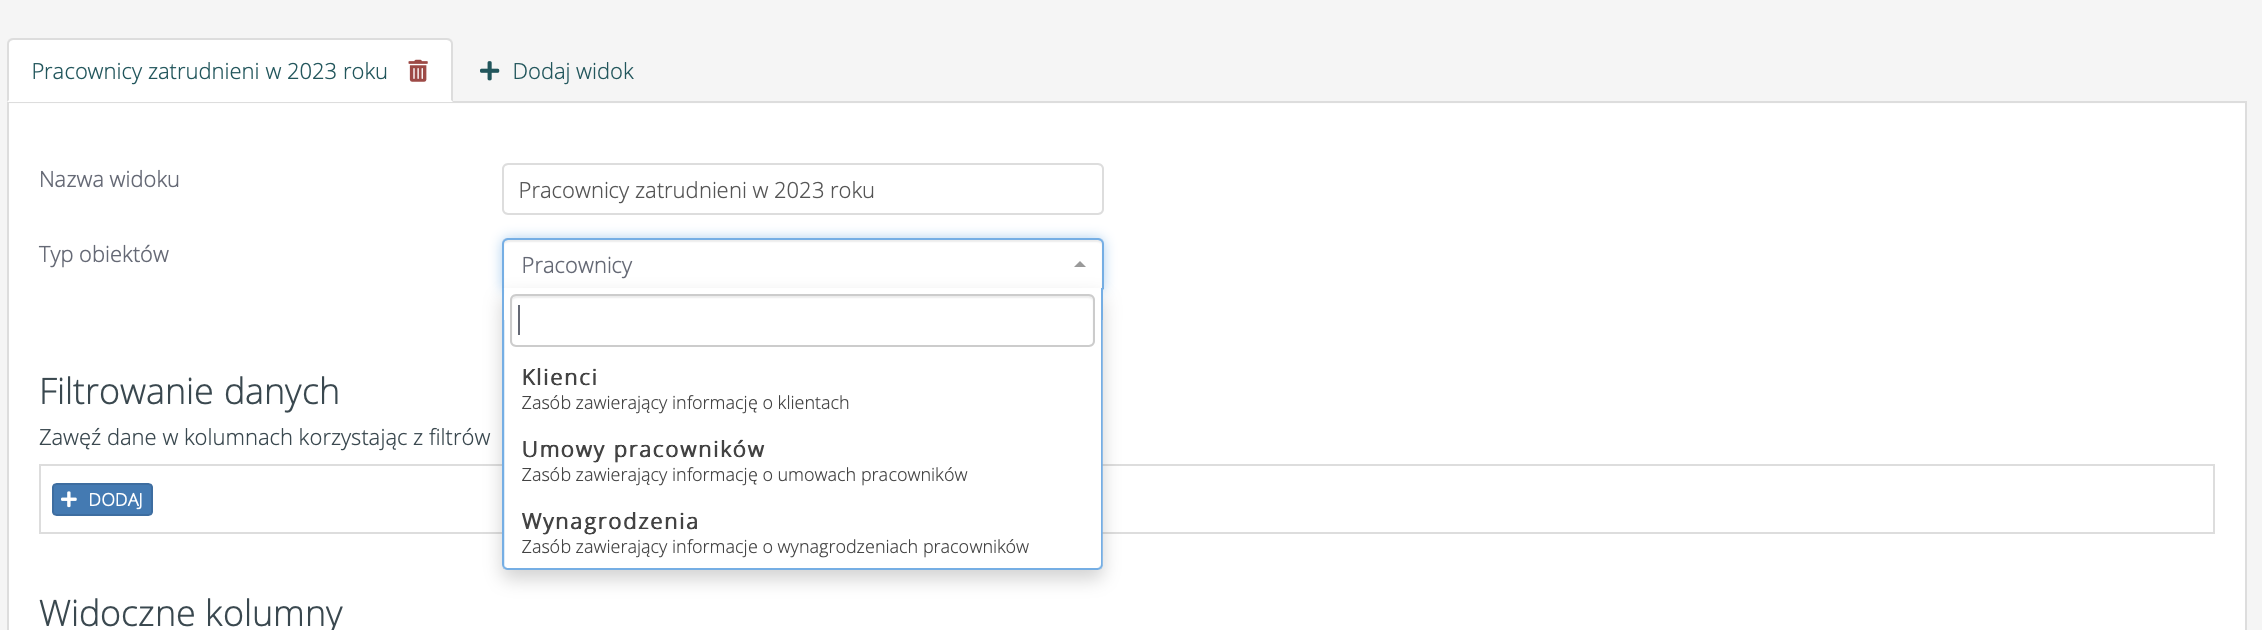
Task: Click the plus icon beside Dodaj widok
Action: point(489,71)
